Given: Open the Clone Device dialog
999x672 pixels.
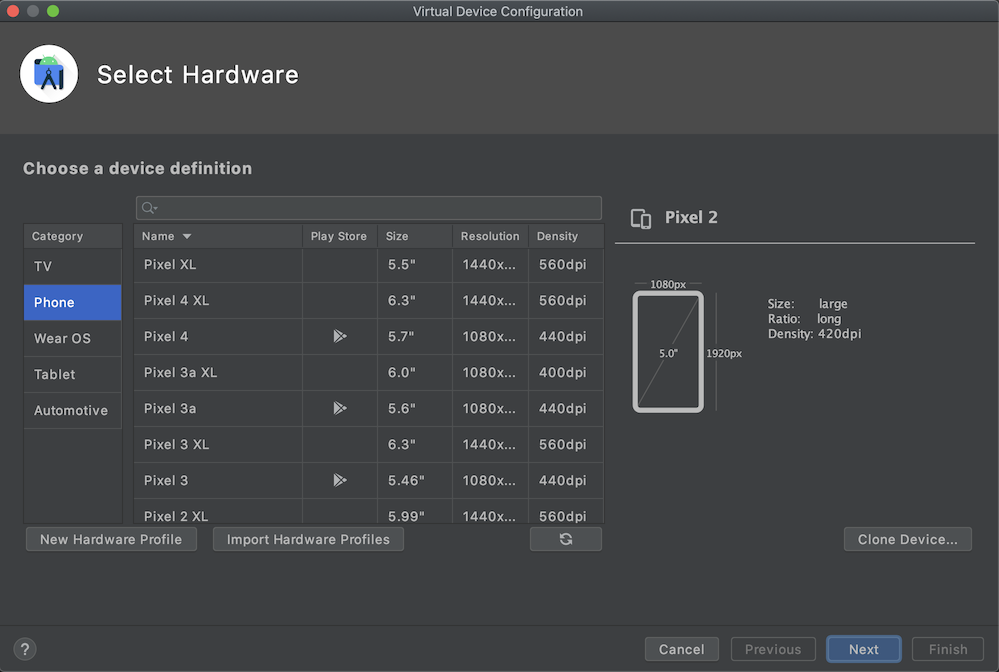Looking at the screenshot, I should [907, 539].
